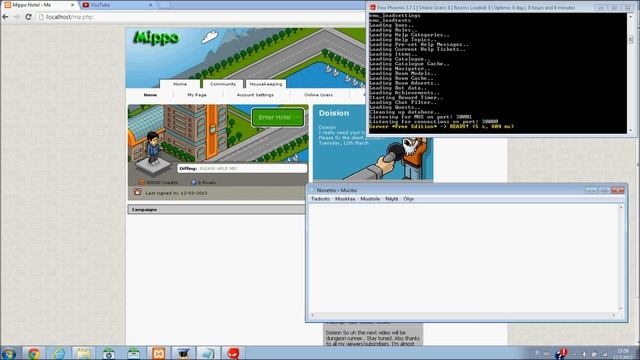This screenshot has width=640, height=360.
Task: Open the Ohje menu in Notepad
Action: (x=409, y=199)
